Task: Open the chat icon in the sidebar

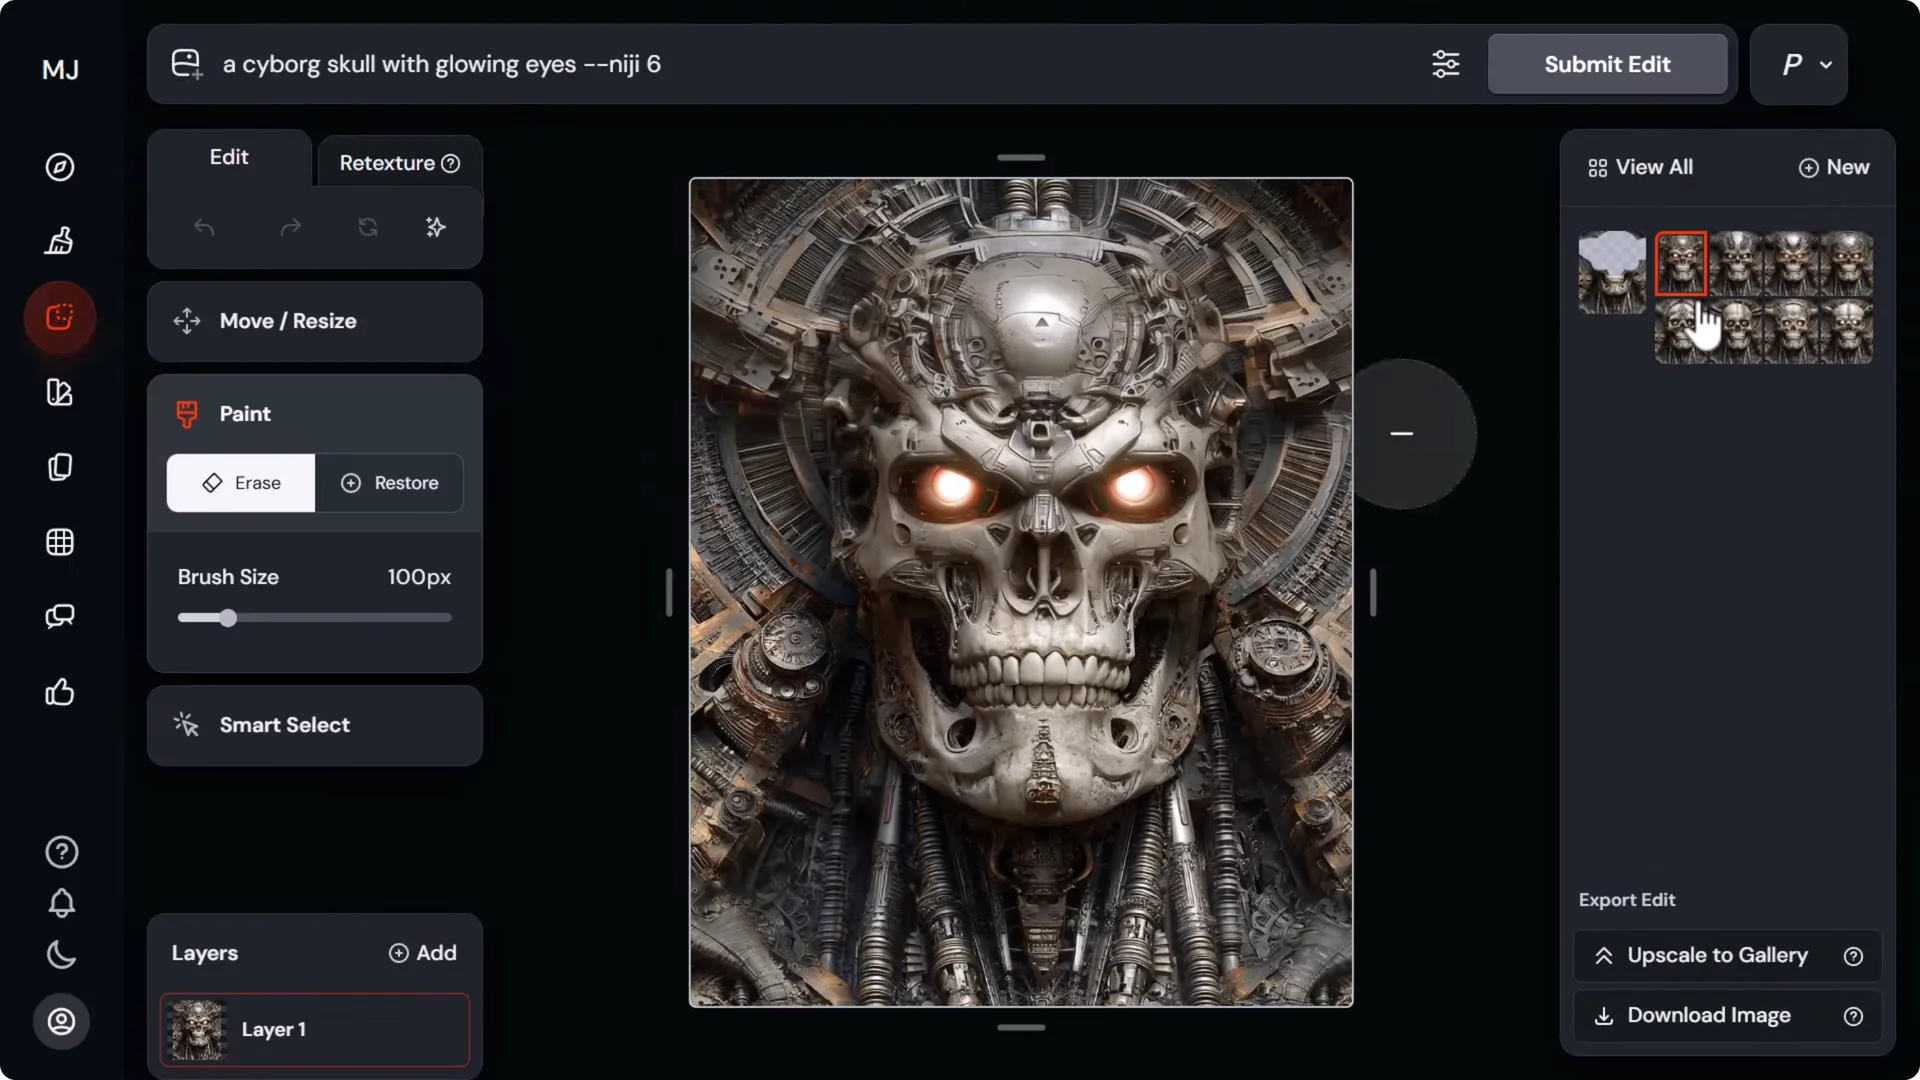Action: pyautogui.click(x=60, y=616)
